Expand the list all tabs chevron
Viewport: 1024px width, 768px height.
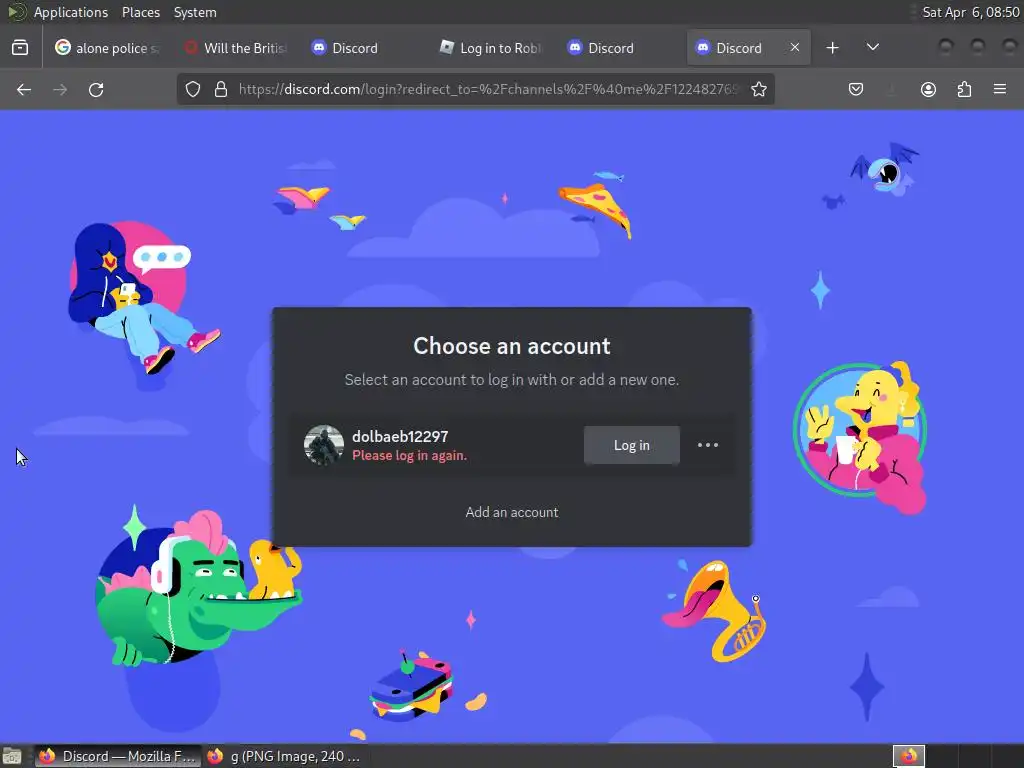click(872, 47)
